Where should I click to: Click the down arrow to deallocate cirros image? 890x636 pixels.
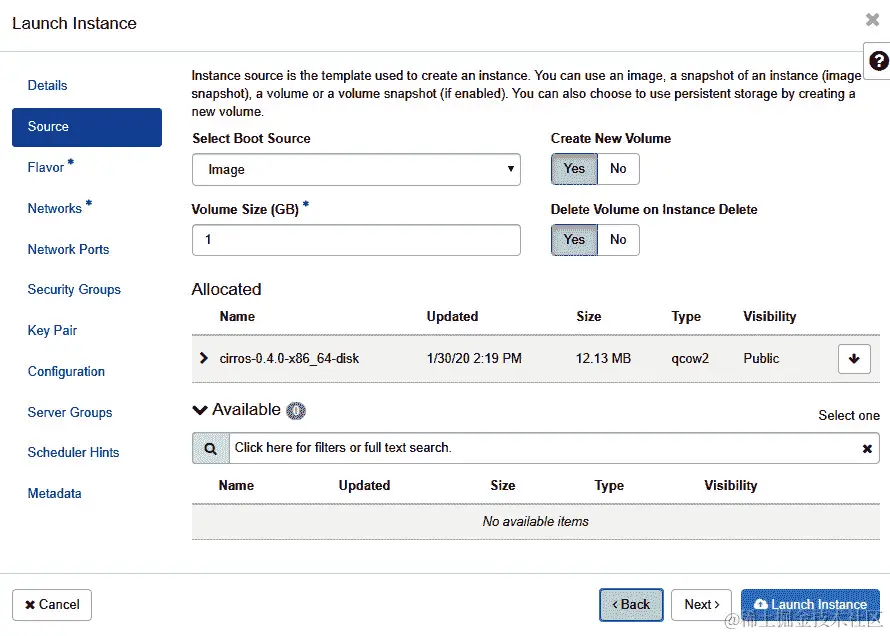[854, 359]
